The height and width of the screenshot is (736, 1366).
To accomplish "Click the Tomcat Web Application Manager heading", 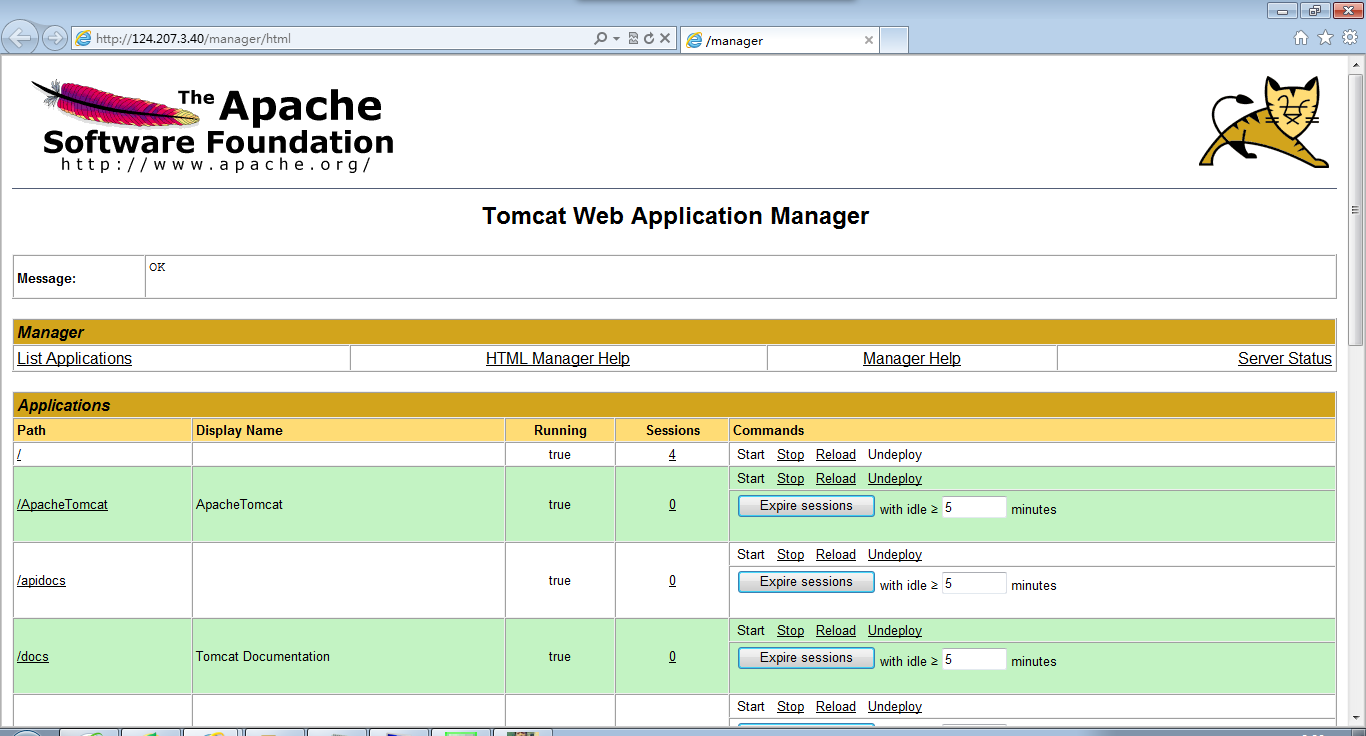I will pyautogui.click(x=676, y=216).
